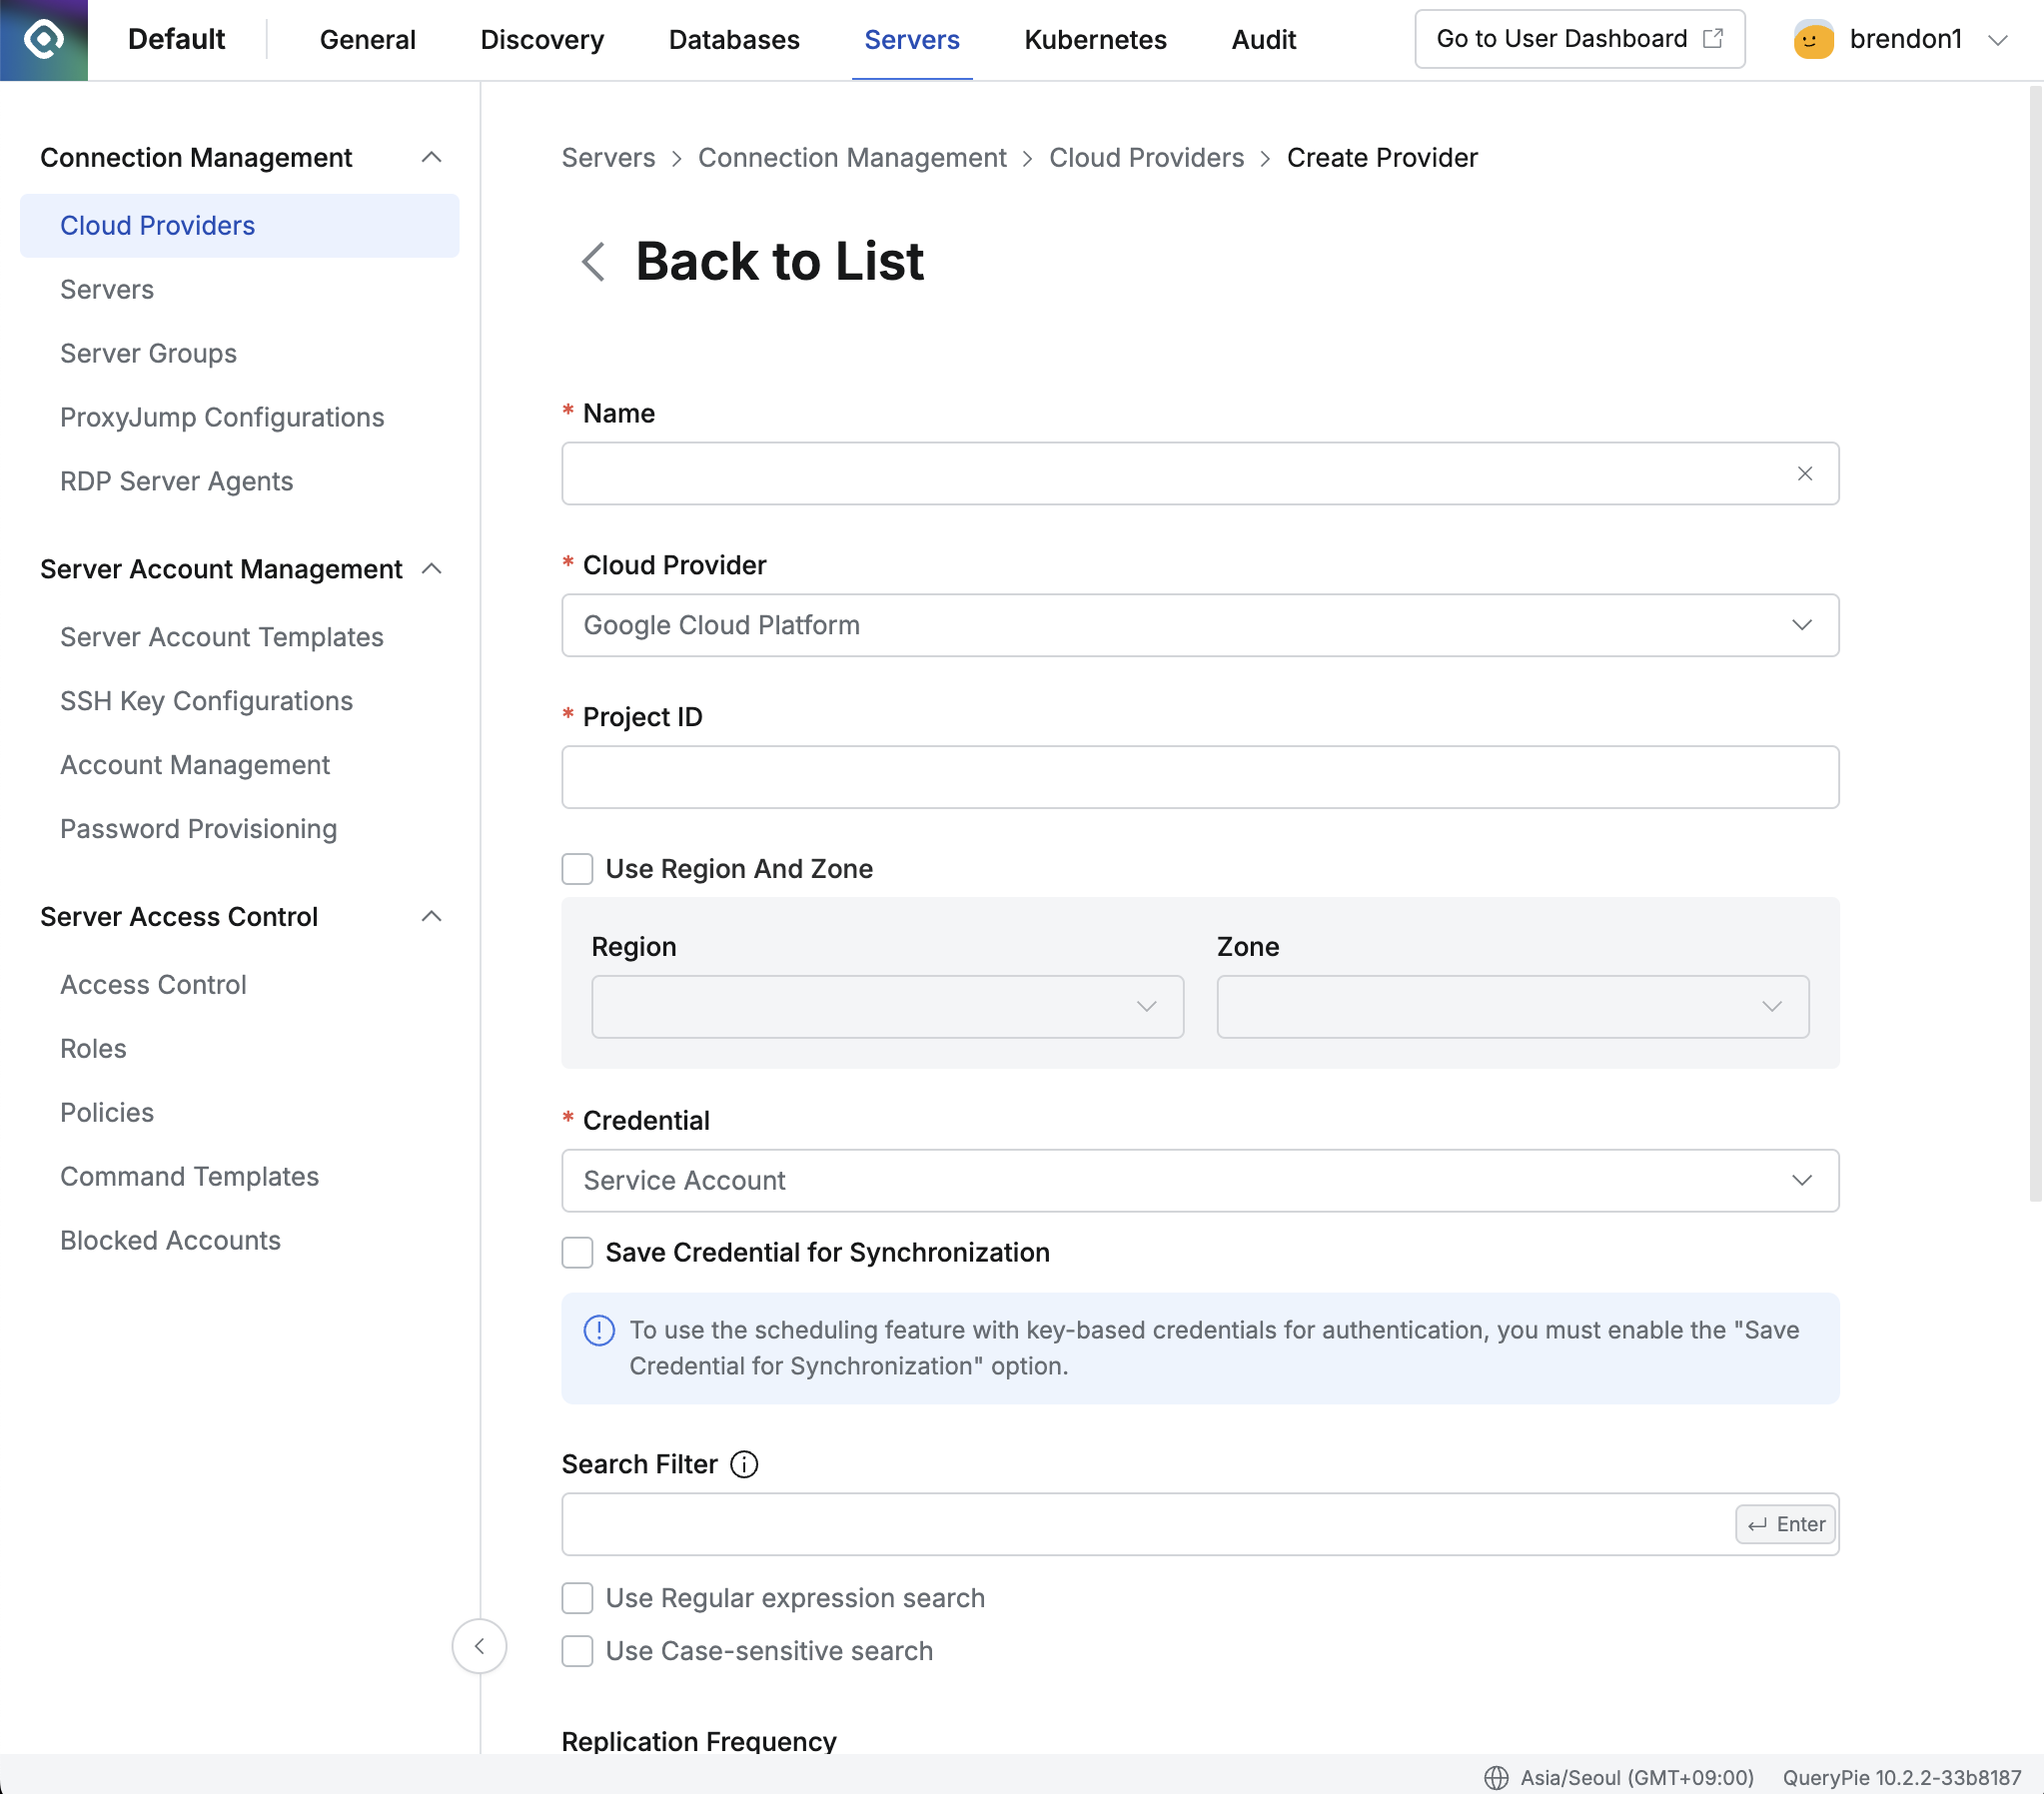2044x1794 pixels.
Task: Click inside the Project ID input field
Action: pyautogui.click(x=1200, y=777)
